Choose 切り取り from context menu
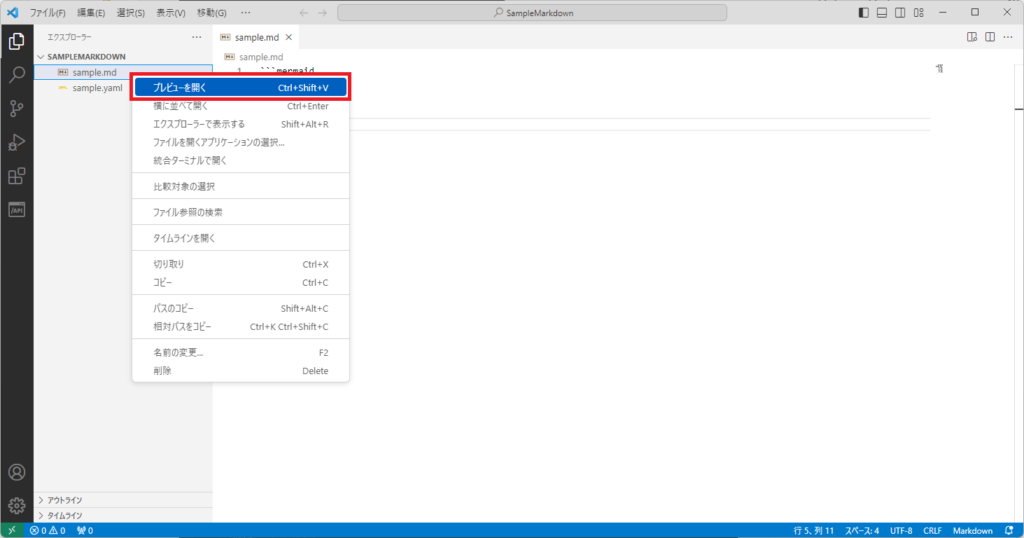Image resolution: width=1024 pixels, height=538 pixels. click(x=240, y=264)
